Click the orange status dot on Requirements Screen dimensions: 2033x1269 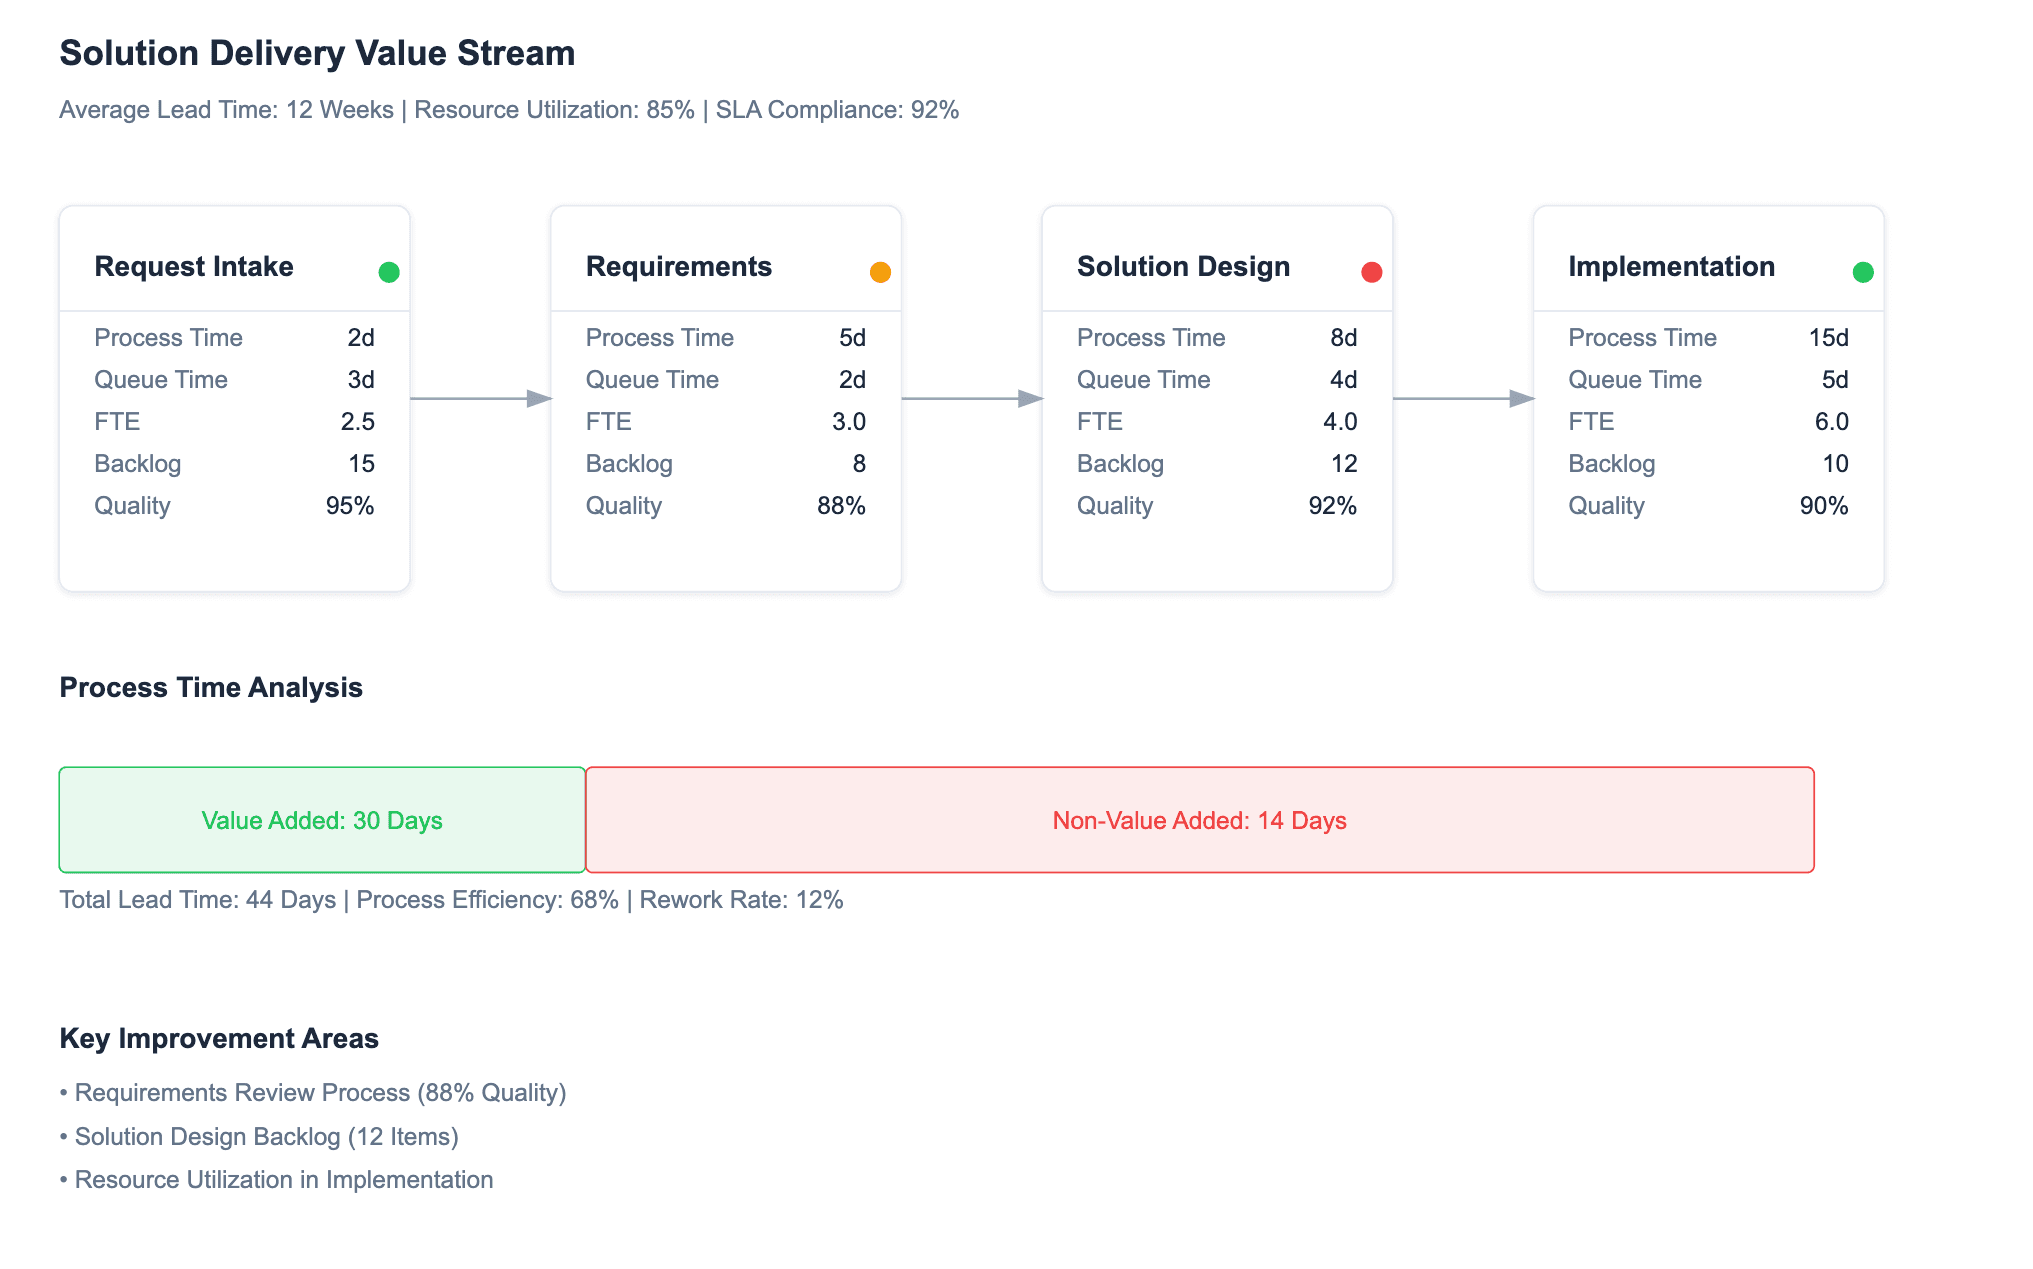click(x=880, y=272)
